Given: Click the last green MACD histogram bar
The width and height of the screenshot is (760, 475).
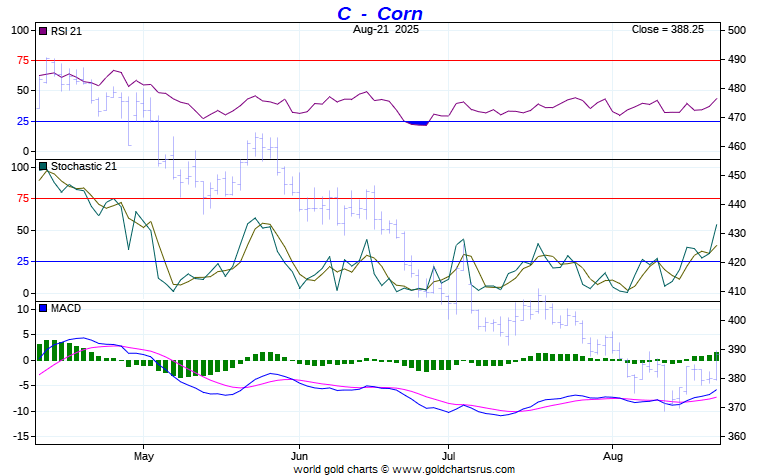Looking at the screenshot, I should click(716, 356).
